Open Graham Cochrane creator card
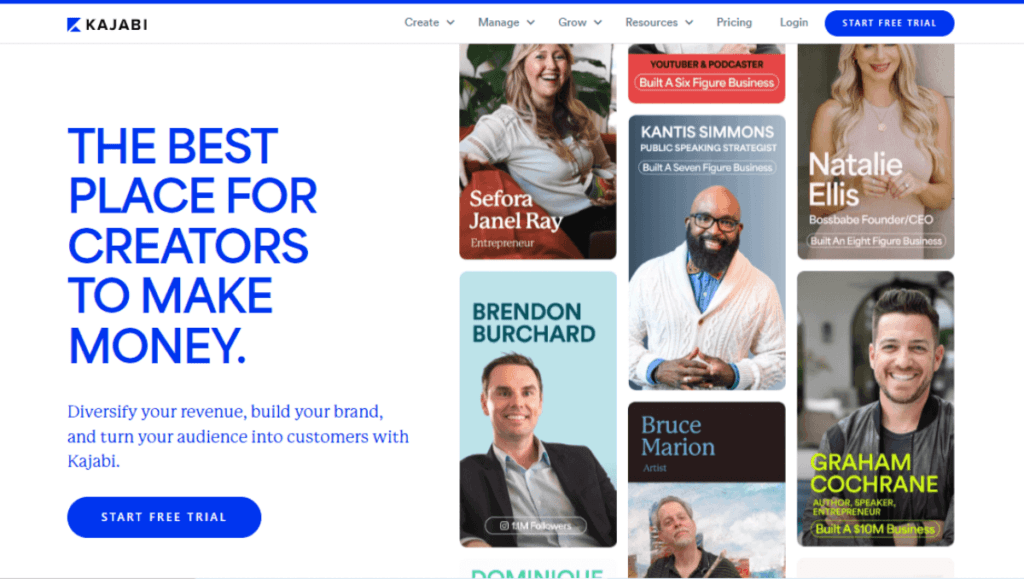The width and height of the screenshot is (1024, 579). (x=875, y=409)
